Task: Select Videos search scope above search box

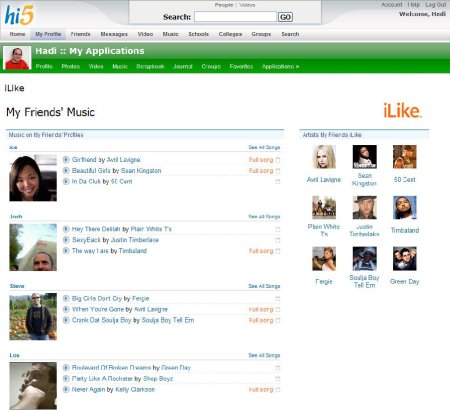Action: click(x=247, y=5)
